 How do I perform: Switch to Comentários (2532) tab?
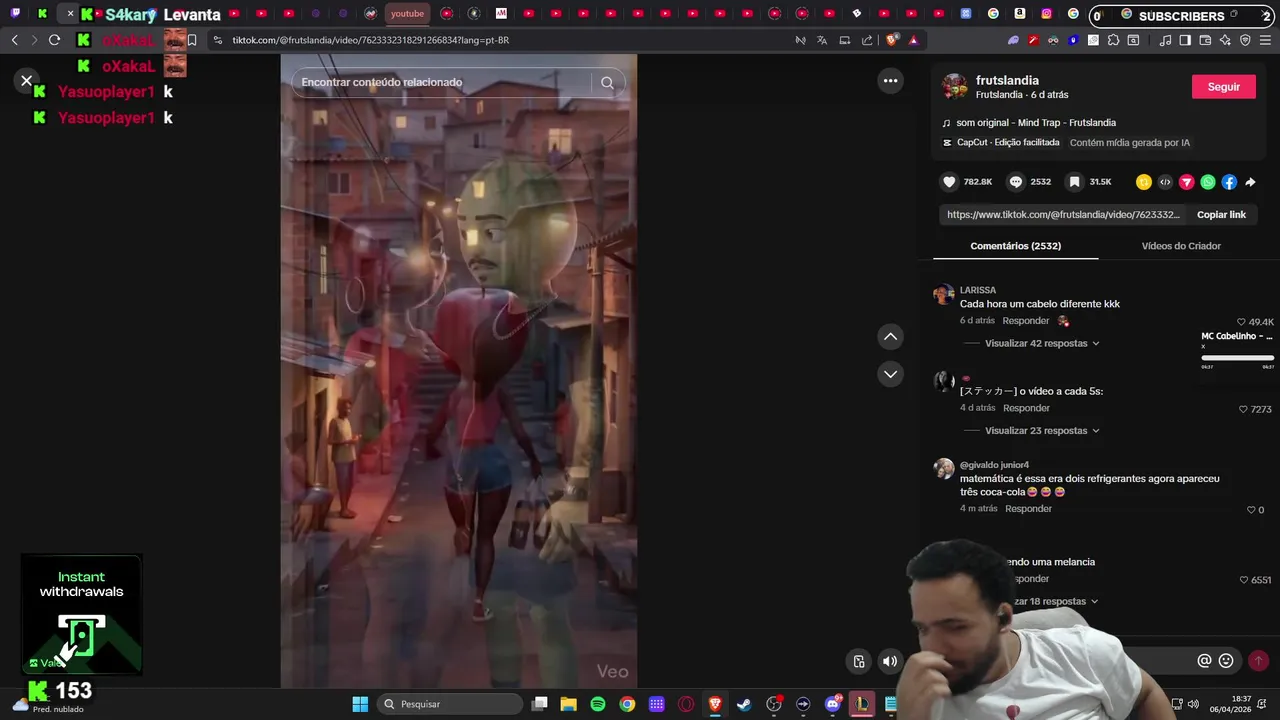point(1015,246)
